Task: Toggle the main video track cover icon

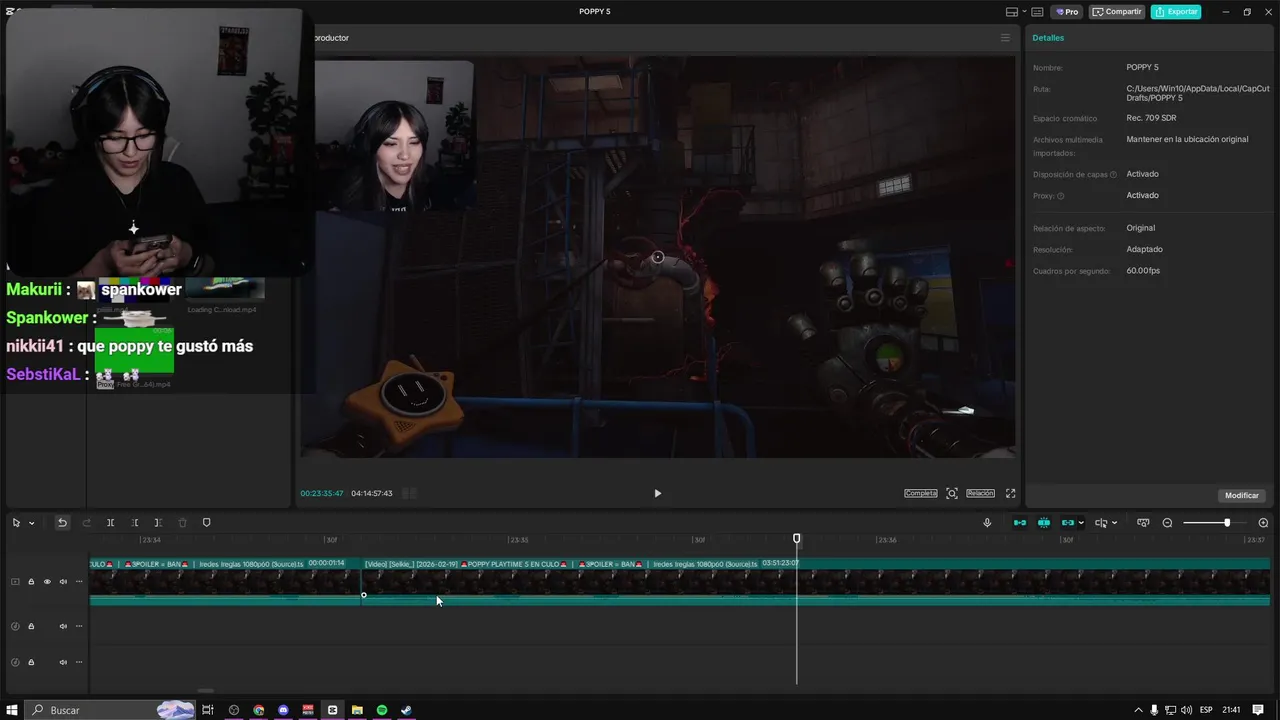Action: tap(15, 582)
